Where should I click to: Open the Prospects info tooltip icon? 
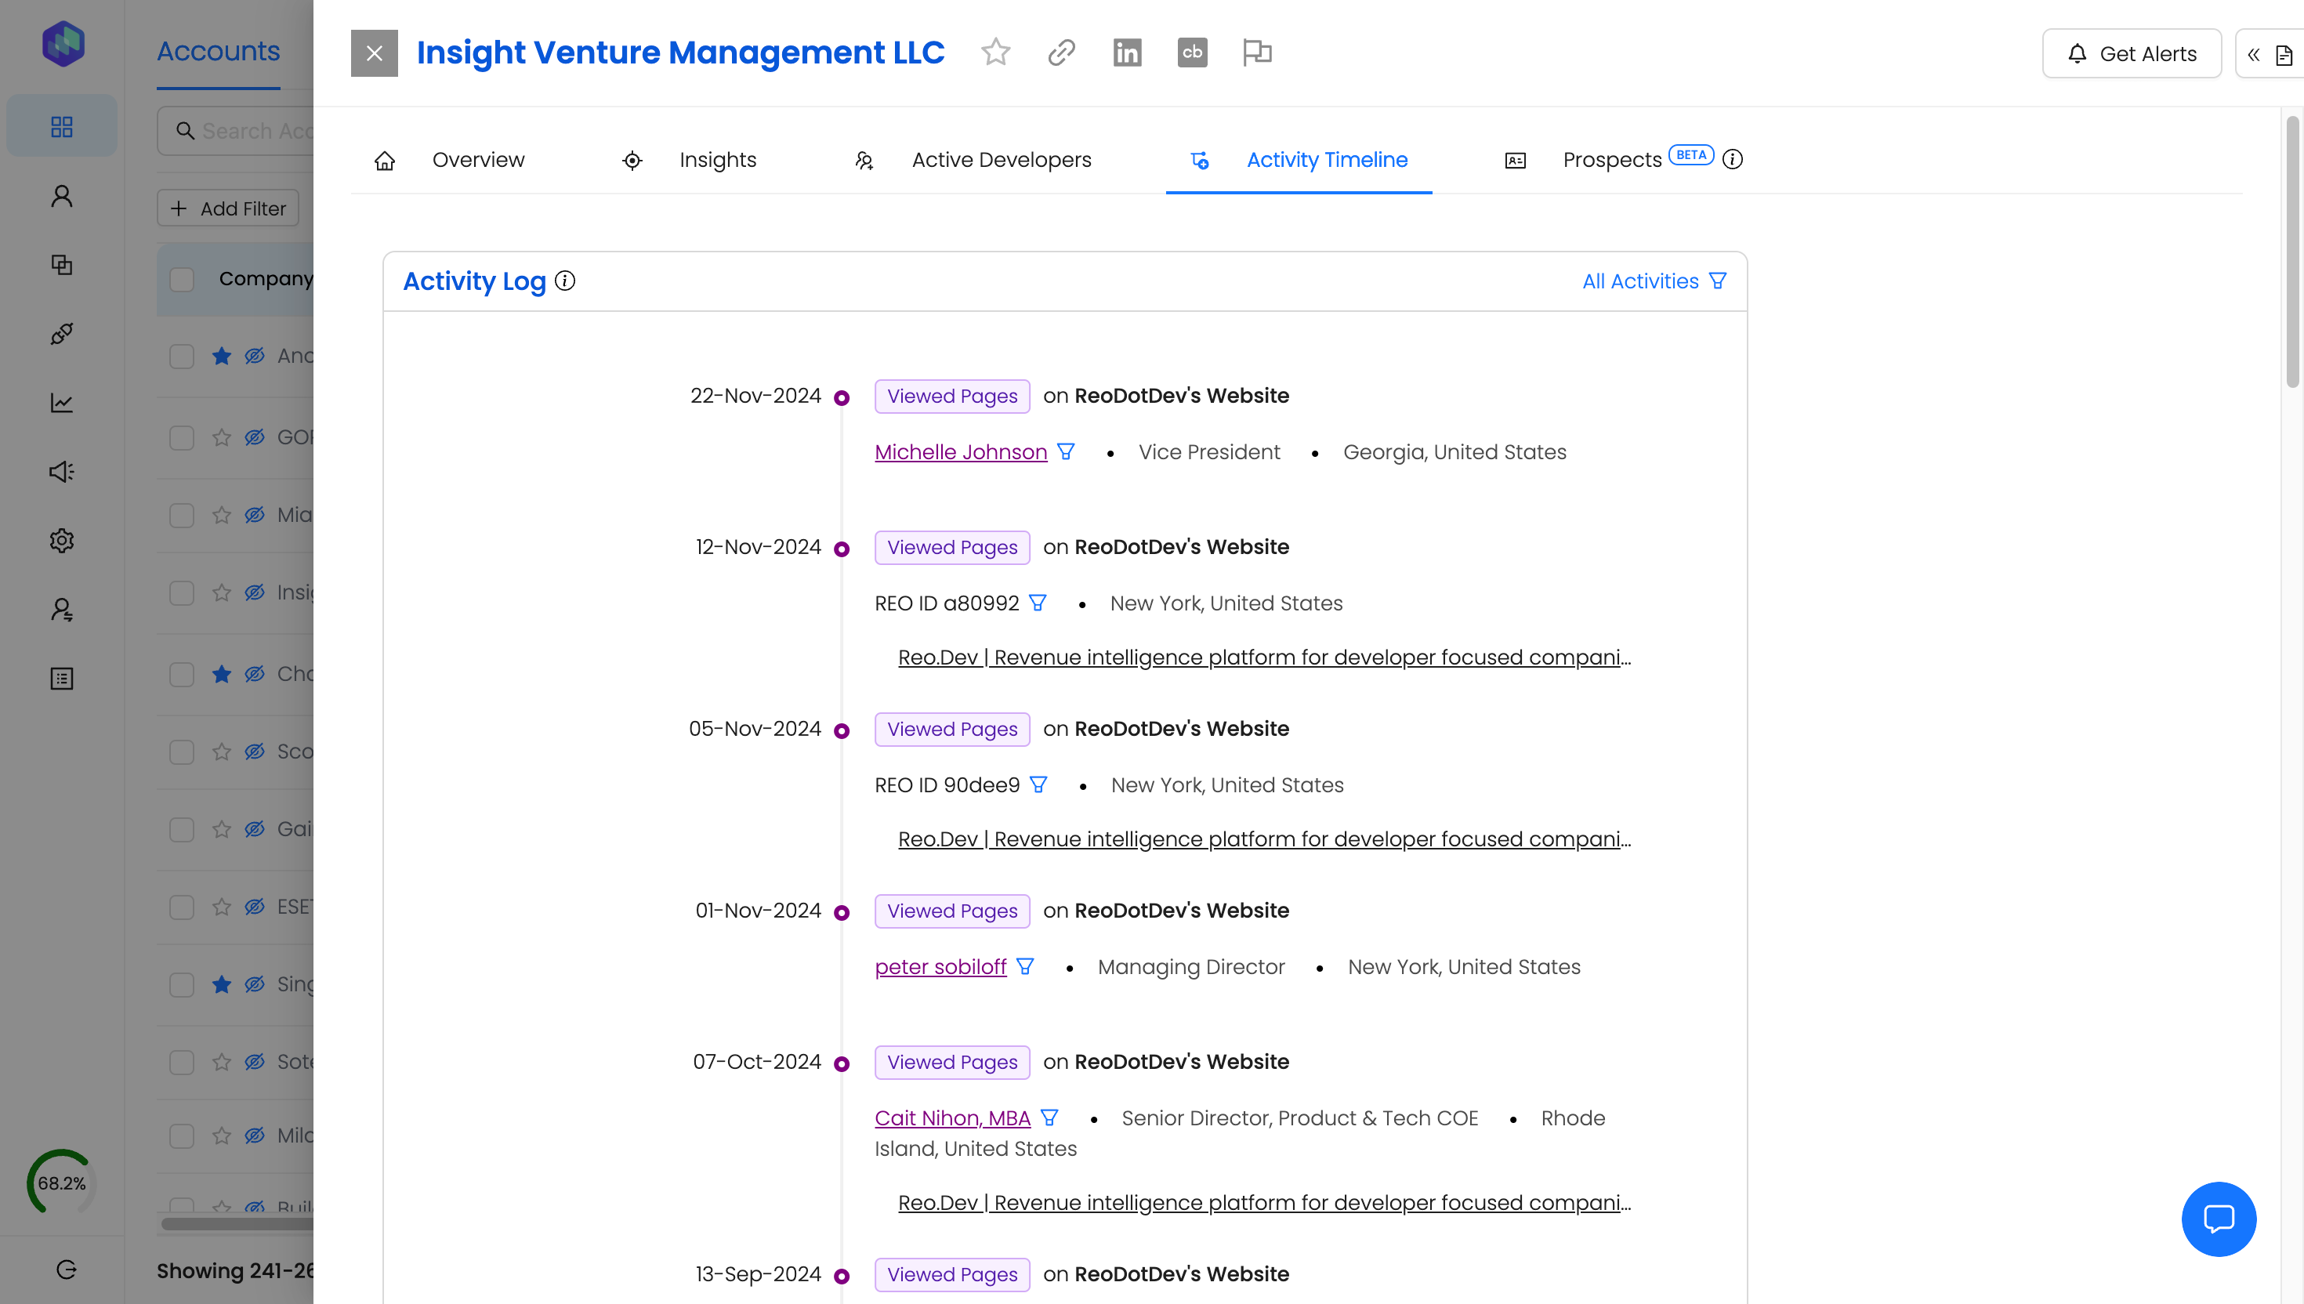[x=1733, y=160]
